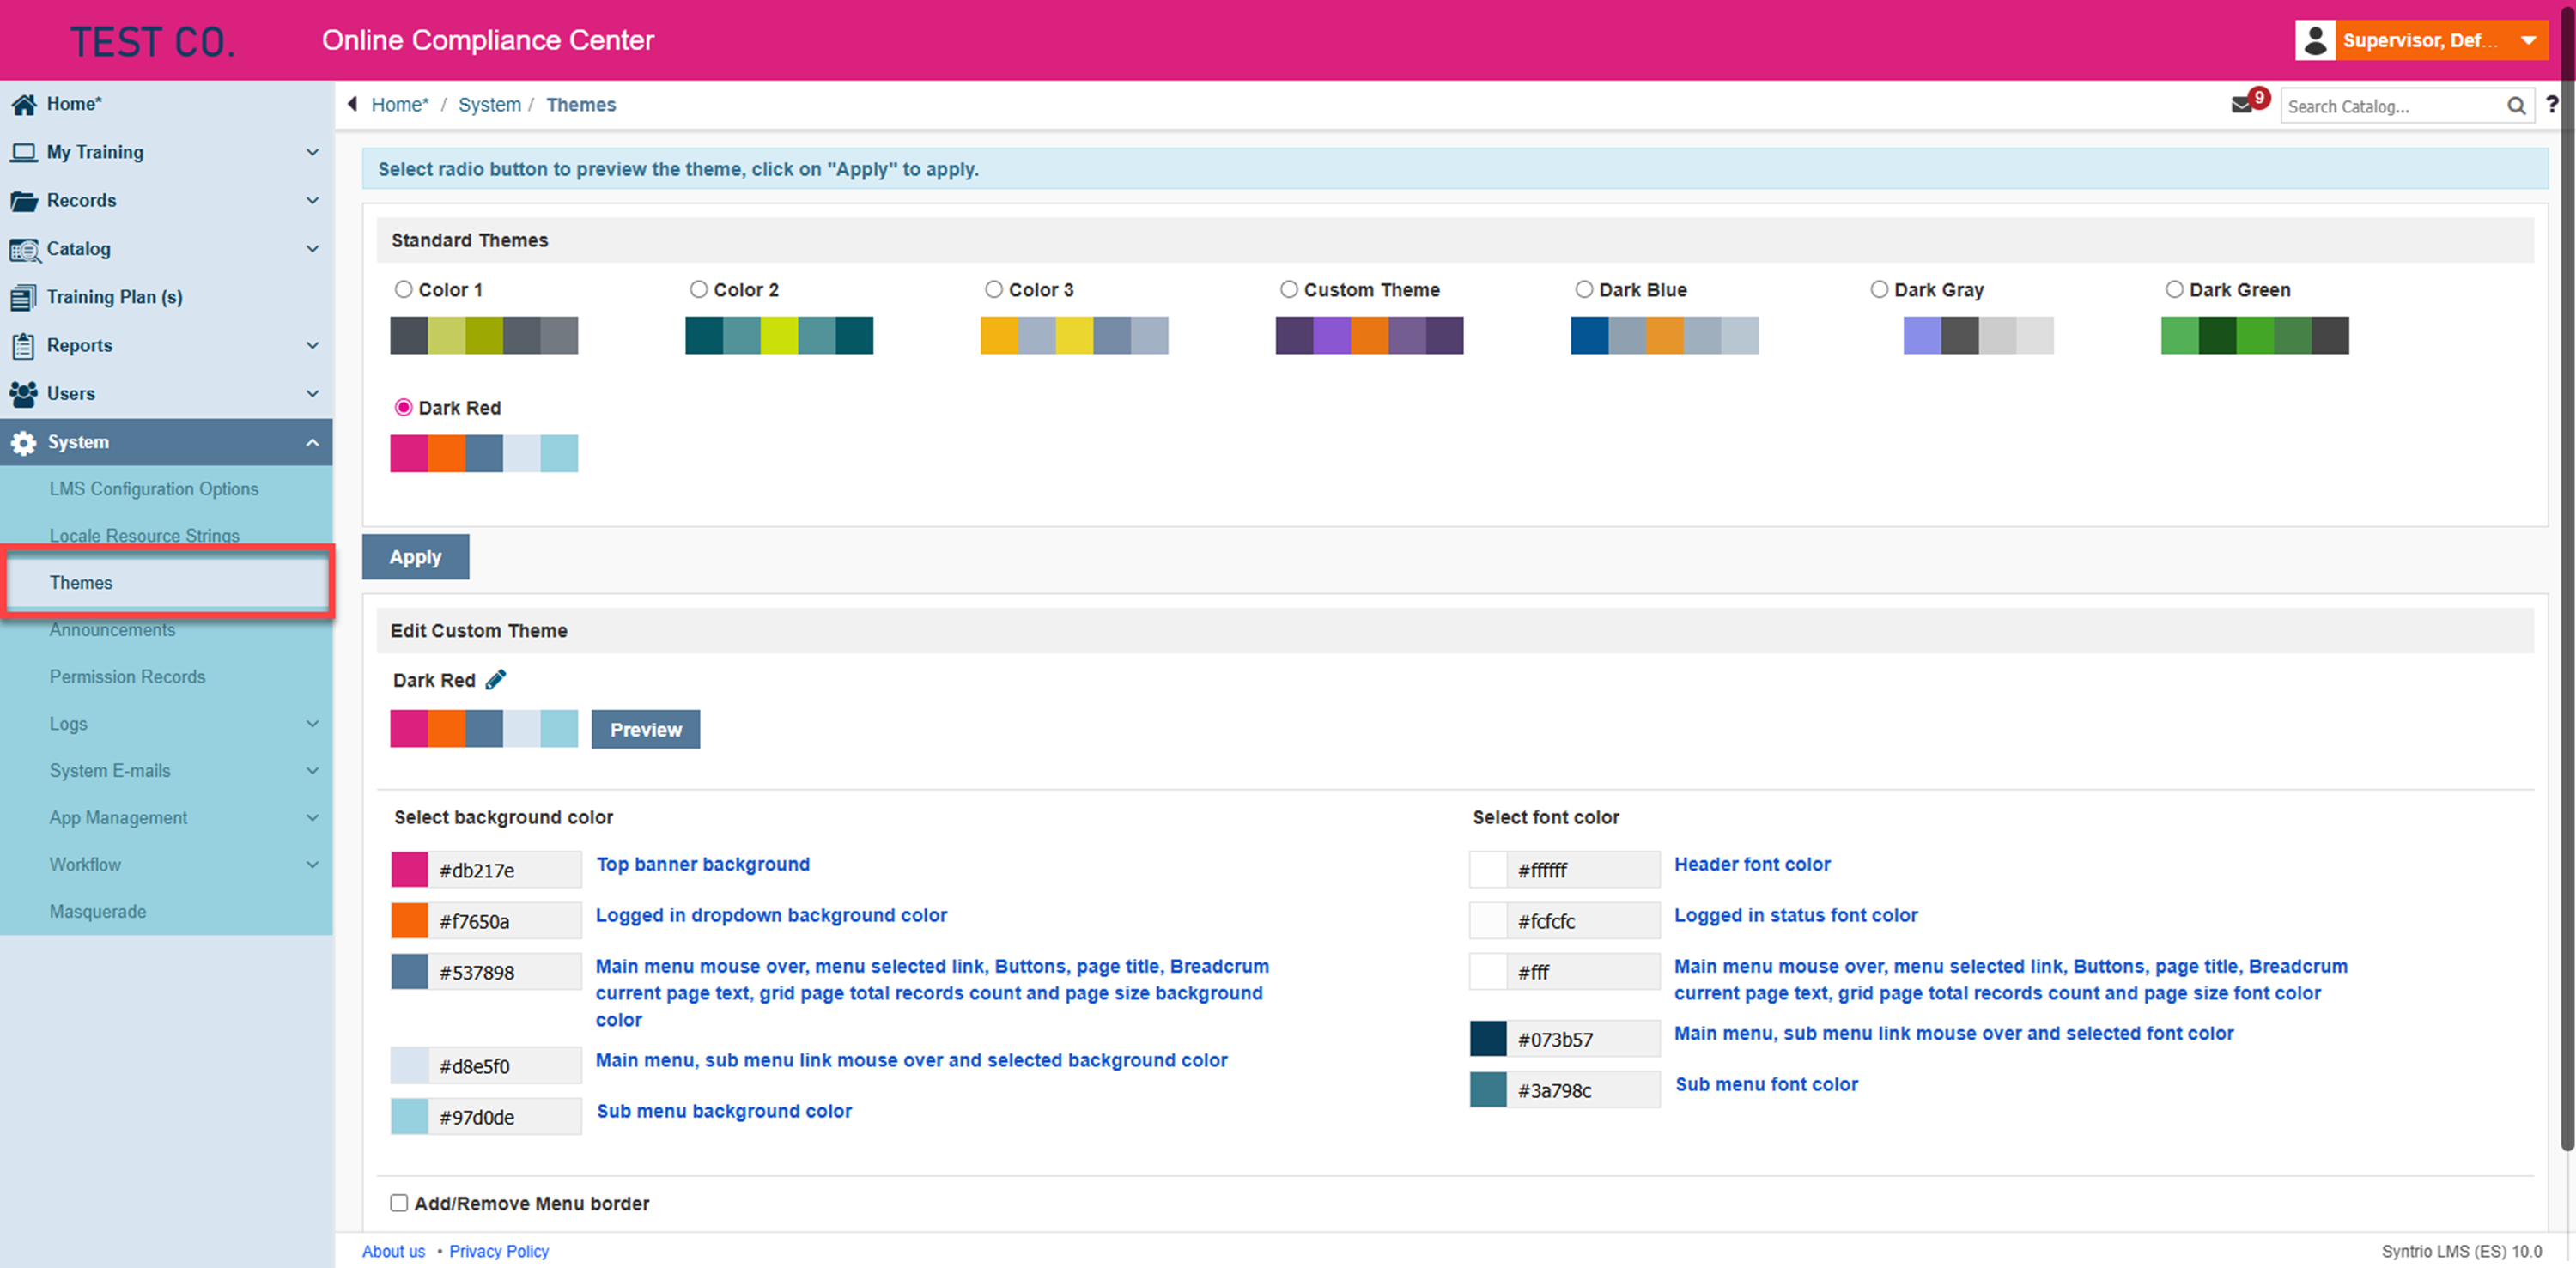Open LMS Configuration Options menu item
The width and height of the screenshot is (2576, 1268).
click(x=154, y=489)
